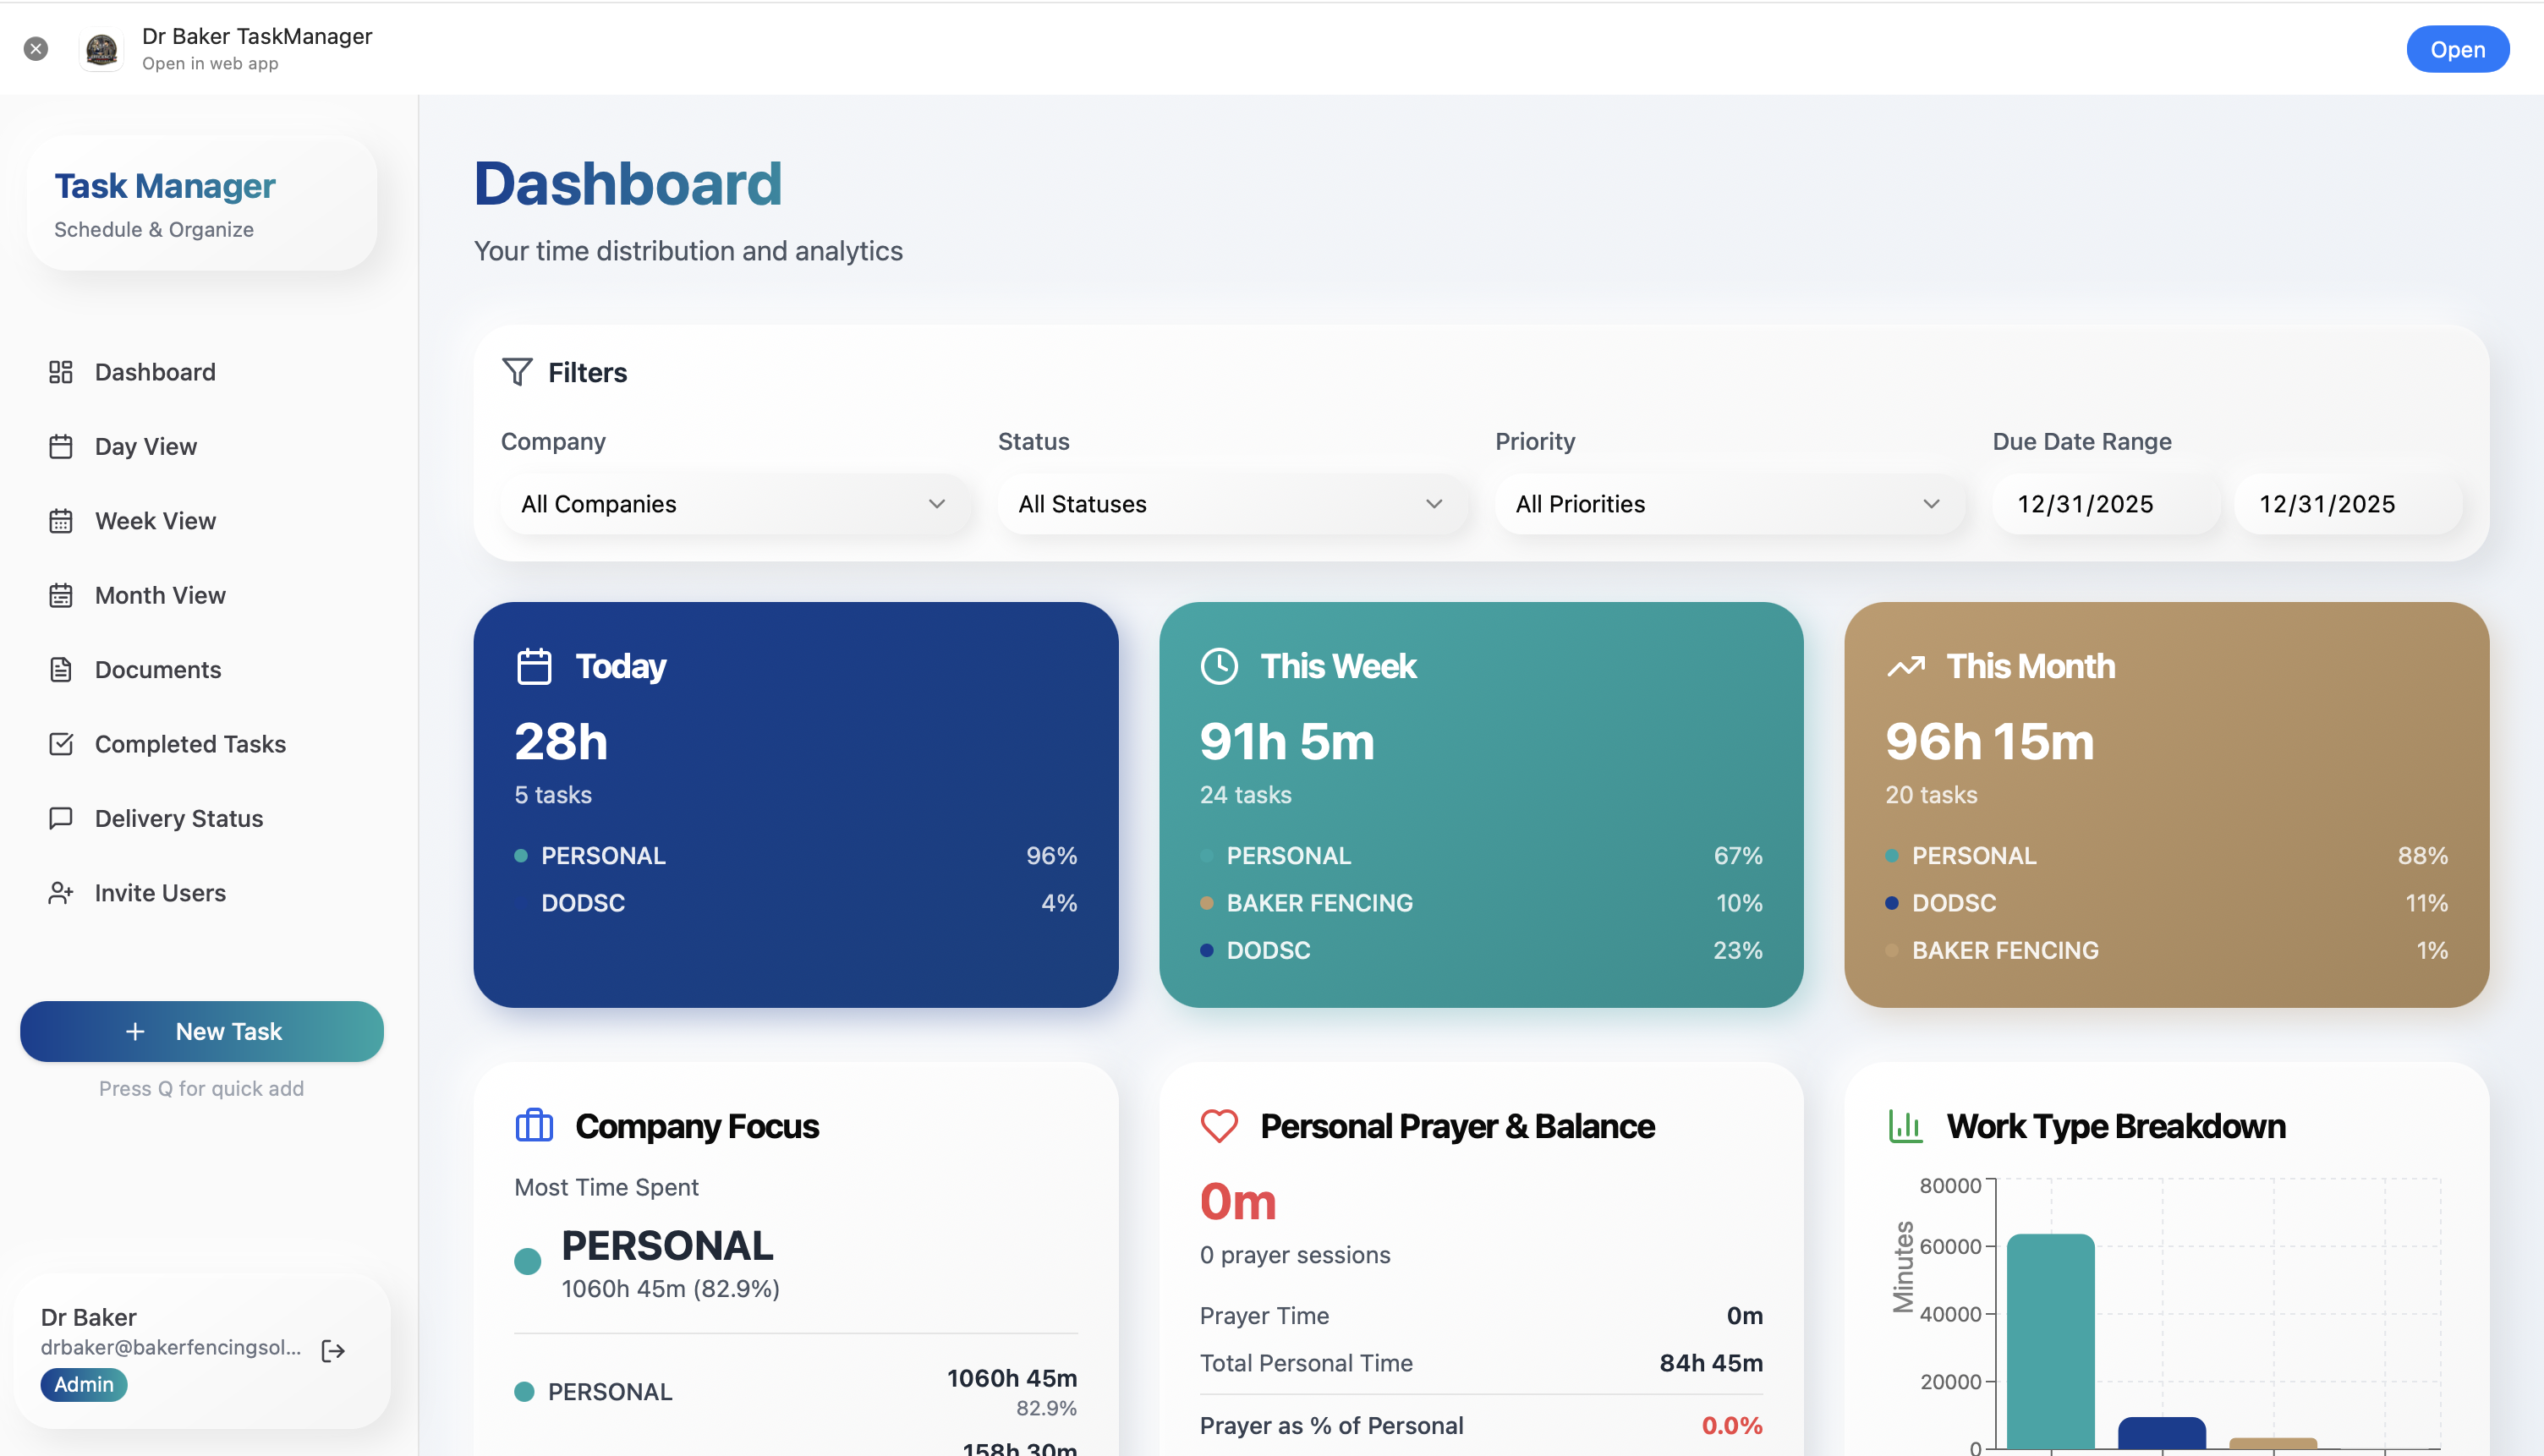This screenshot has width=2544, height=1456.
Task: Click the briefcase icon of Company Focus
Action: point(534,1126)
